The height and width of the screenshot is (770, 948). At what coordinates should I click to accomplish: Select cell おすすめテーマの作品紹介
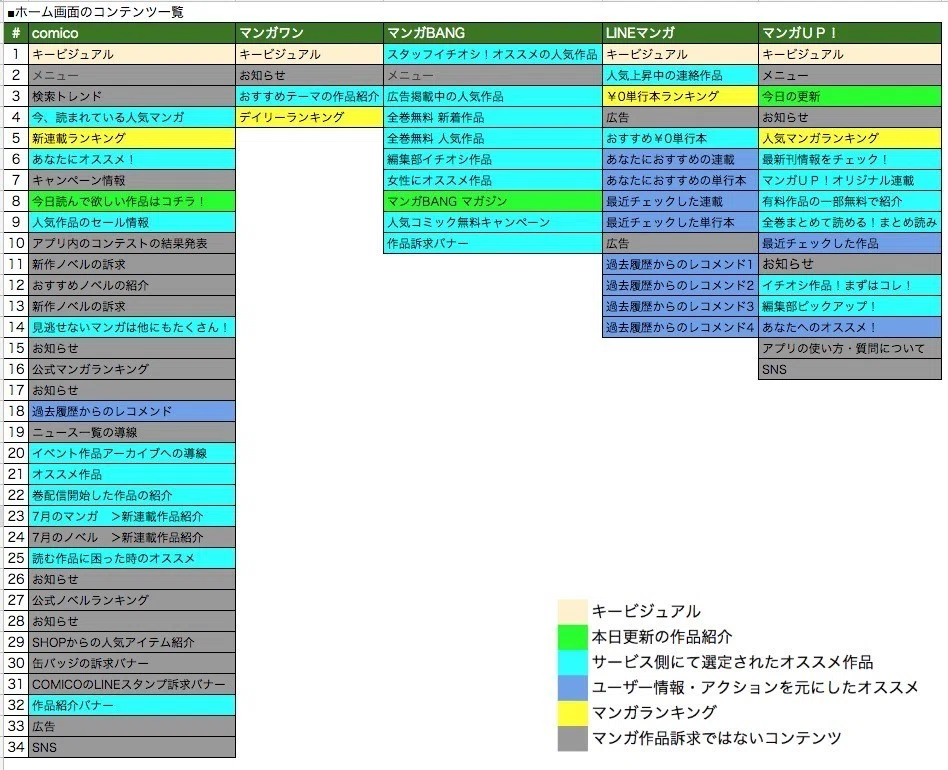click(310, 96)
